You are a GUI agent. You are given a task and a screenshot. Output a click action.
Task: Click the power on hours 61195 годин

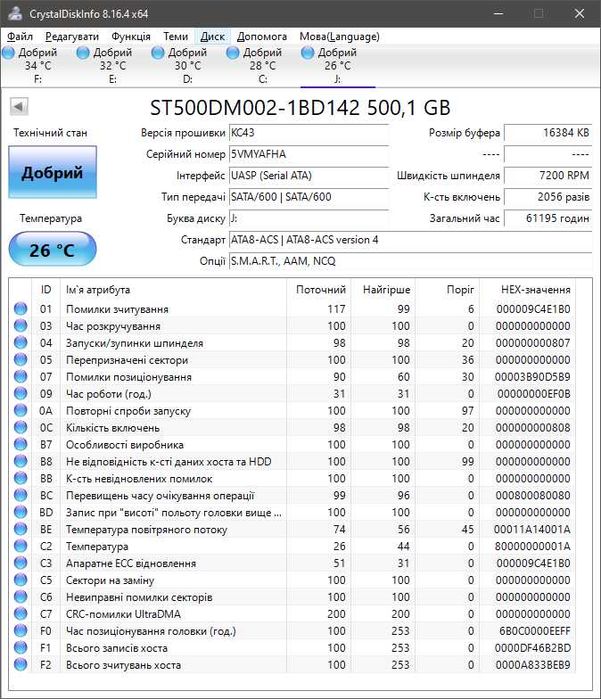point(548,218)
